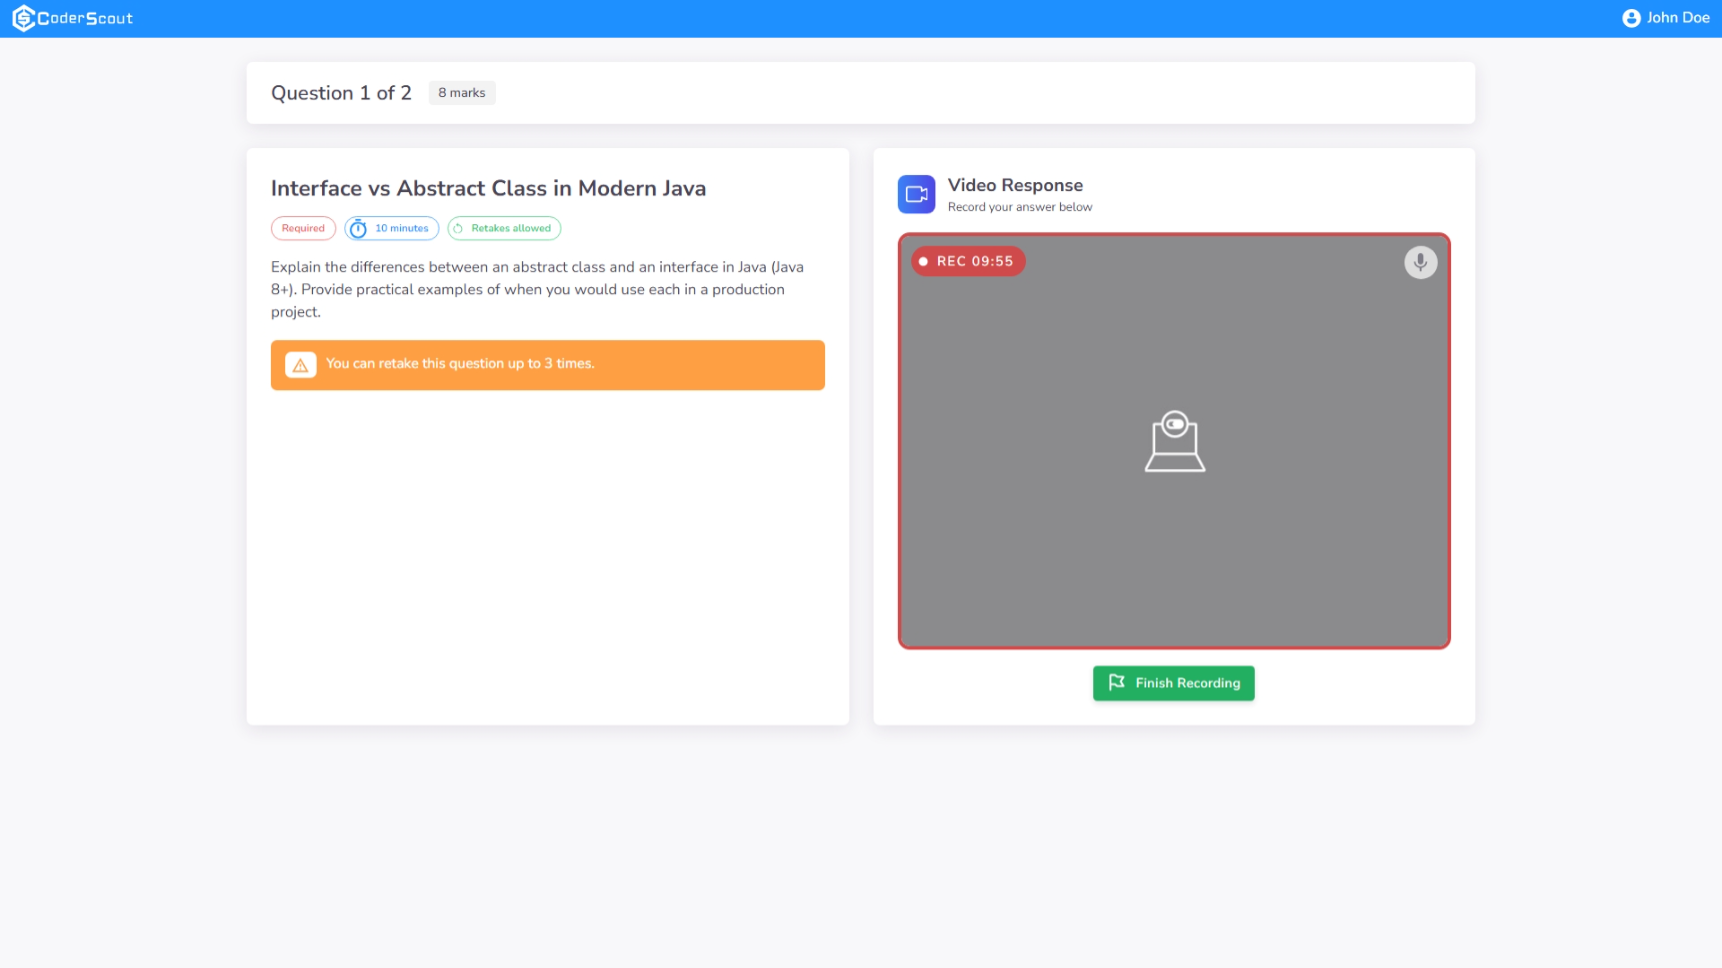Select the user profile icon beside John Doe
Viewport: 1722px width, 968px height.
click(x=1631, y=17)
